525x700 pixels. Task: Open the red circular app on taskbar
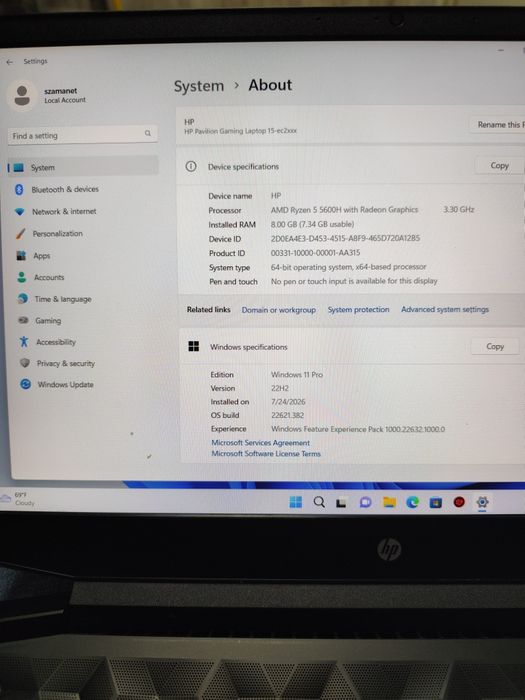tap(459, 502)
